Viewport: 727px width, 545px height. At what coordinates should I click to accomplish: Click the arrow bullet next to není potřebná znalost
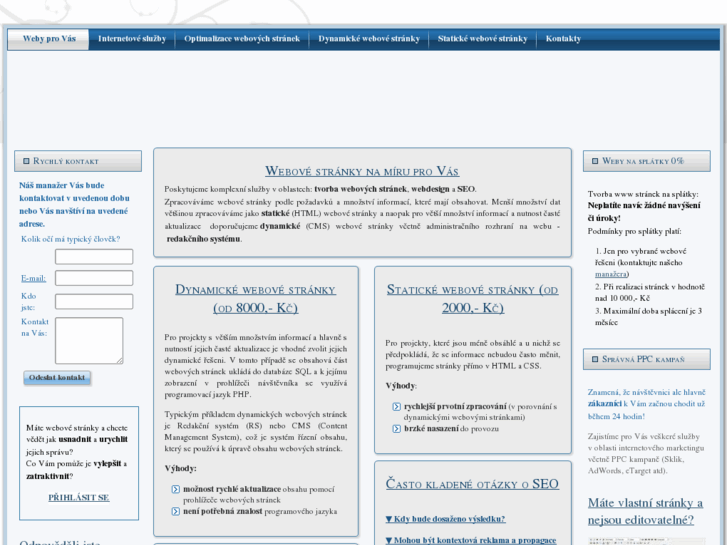(176, 512)
